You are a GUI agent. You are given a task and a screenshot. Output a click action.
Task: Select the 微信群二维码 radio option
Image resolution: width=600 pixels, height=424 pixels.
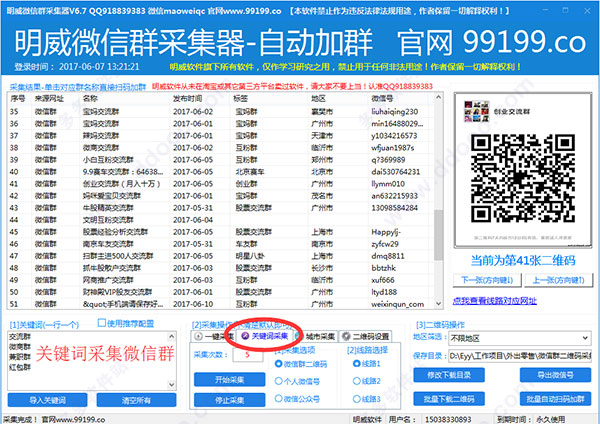[276, 365]
